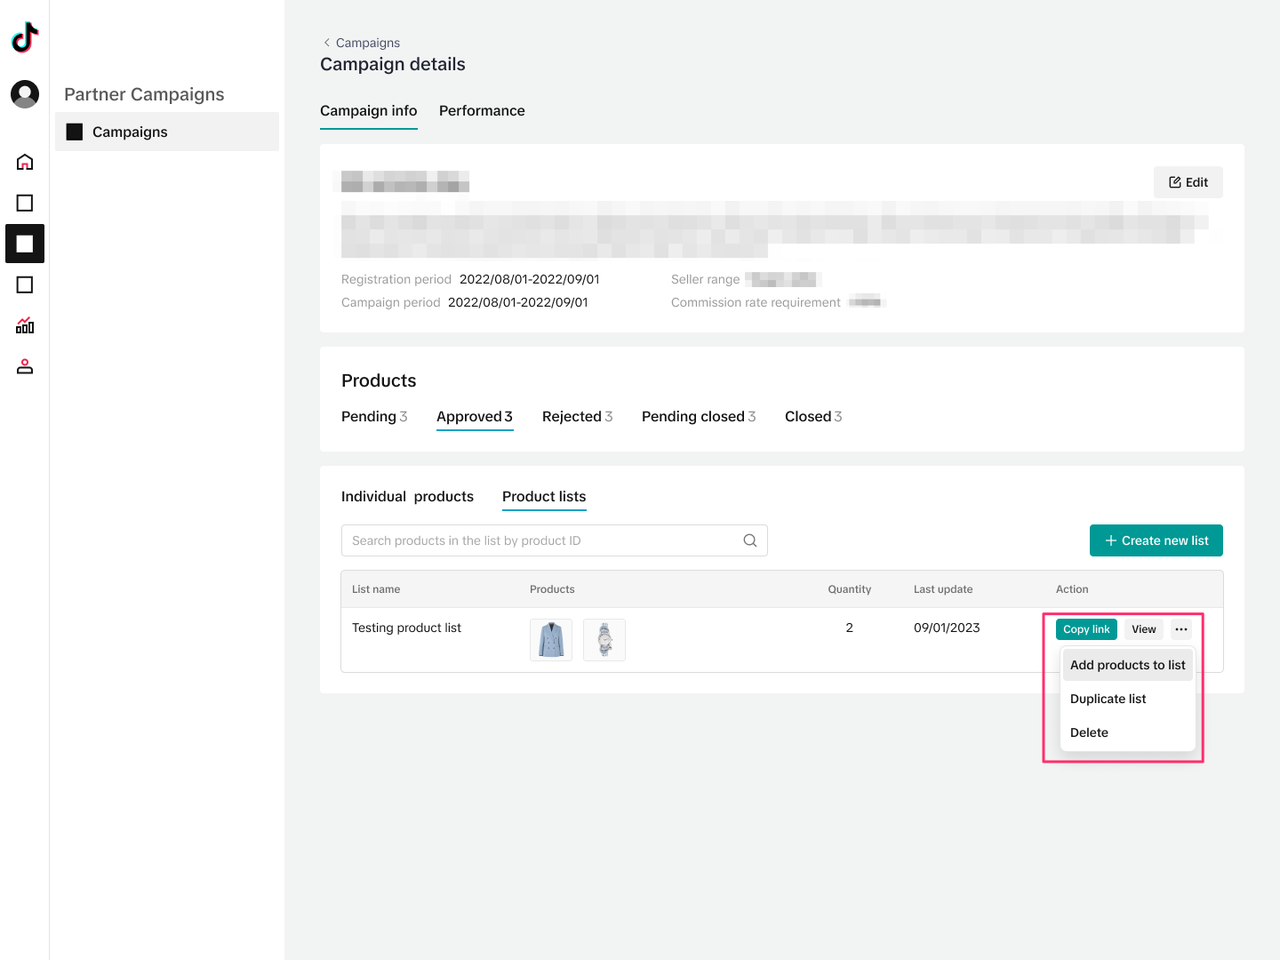Open the analytics chart icon in sidebar
The width and height of the screenshot is (1280, 960).
[x=25, y=326]
